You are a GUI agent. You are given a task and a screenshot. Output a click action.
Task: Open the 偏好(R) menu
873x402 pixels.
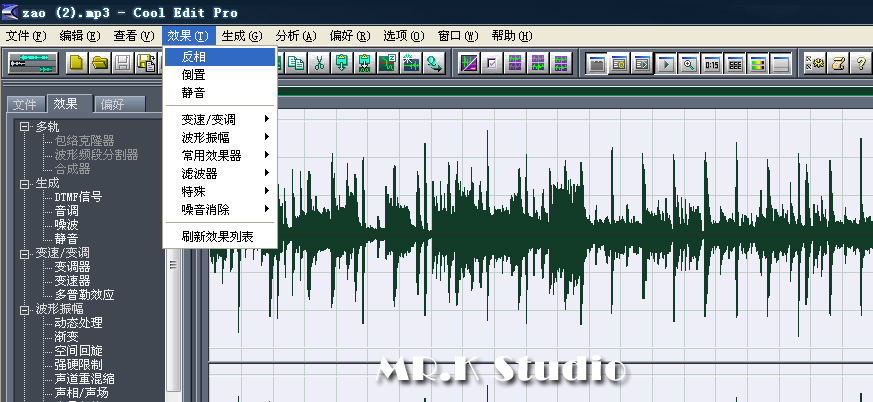[x=350, y=36]
